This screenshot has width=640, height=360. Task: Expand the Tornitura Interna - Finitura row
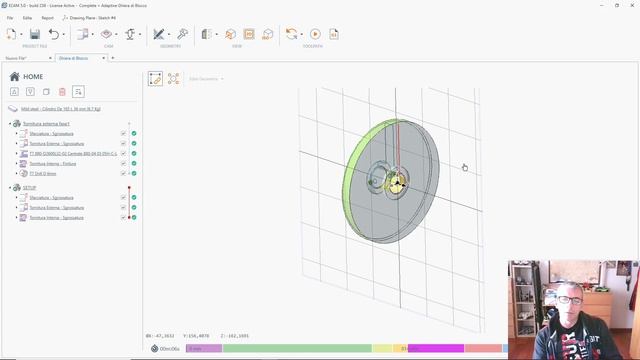click(16, 164)
